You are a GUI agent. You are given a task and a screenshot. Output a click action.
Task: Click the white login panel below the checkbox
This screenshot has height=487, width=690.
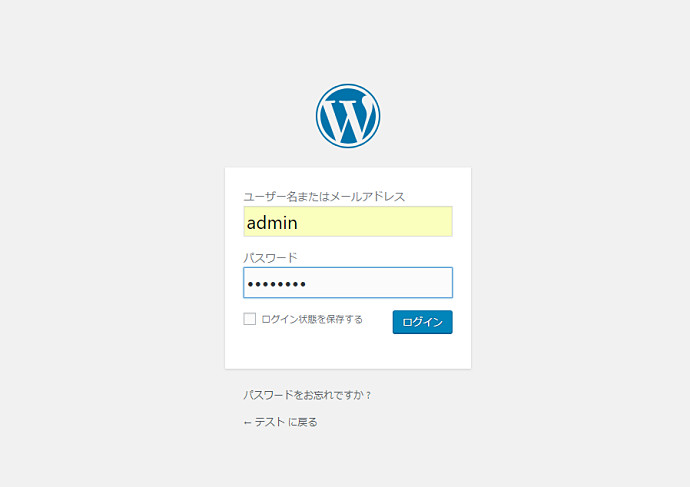(347, 352)
